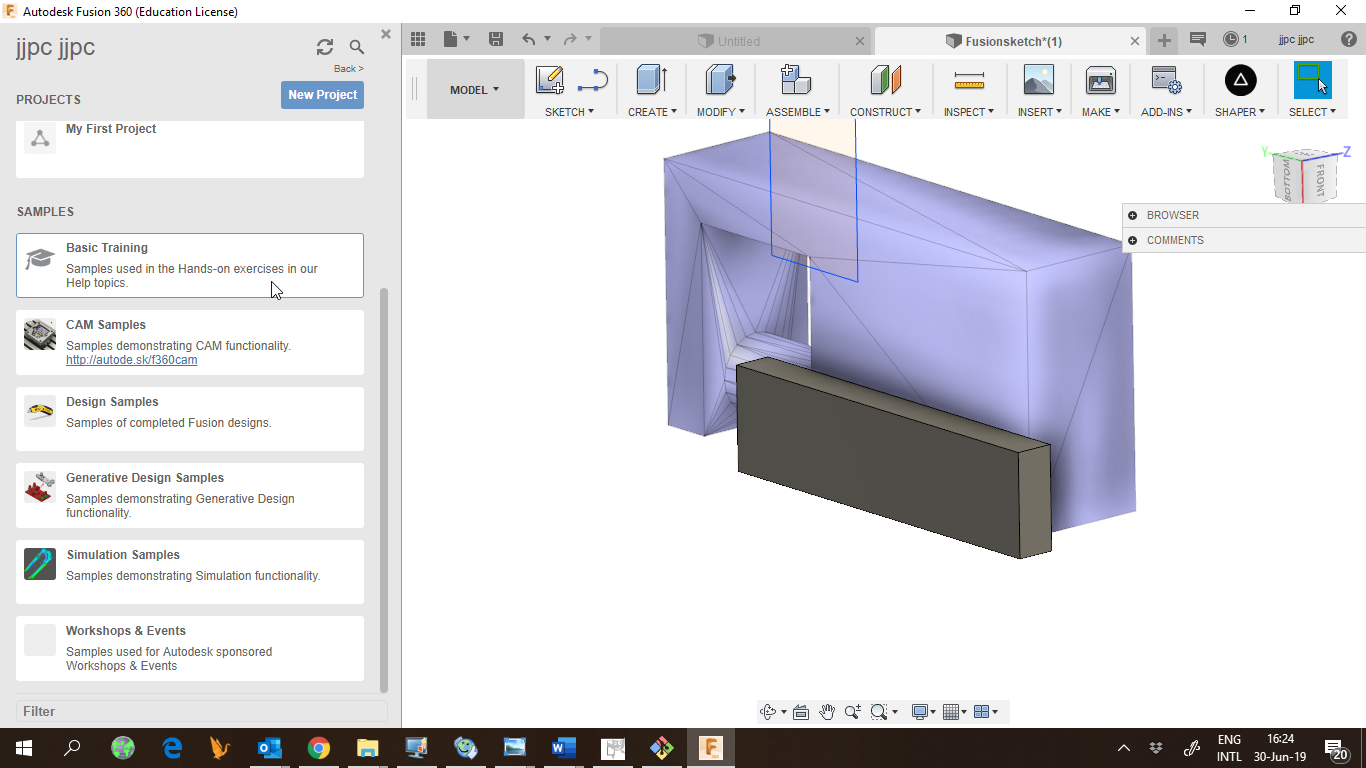Expand the MAKE menu
The height and width of the screenshot is (768, 1366).
click(x=1100, y=112)
